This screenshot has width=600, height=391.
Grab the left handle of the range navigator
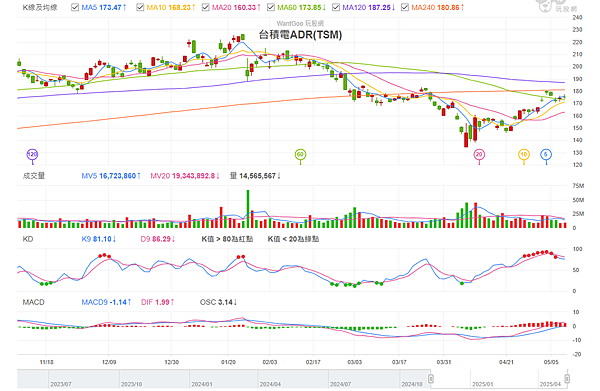point(431,379)
